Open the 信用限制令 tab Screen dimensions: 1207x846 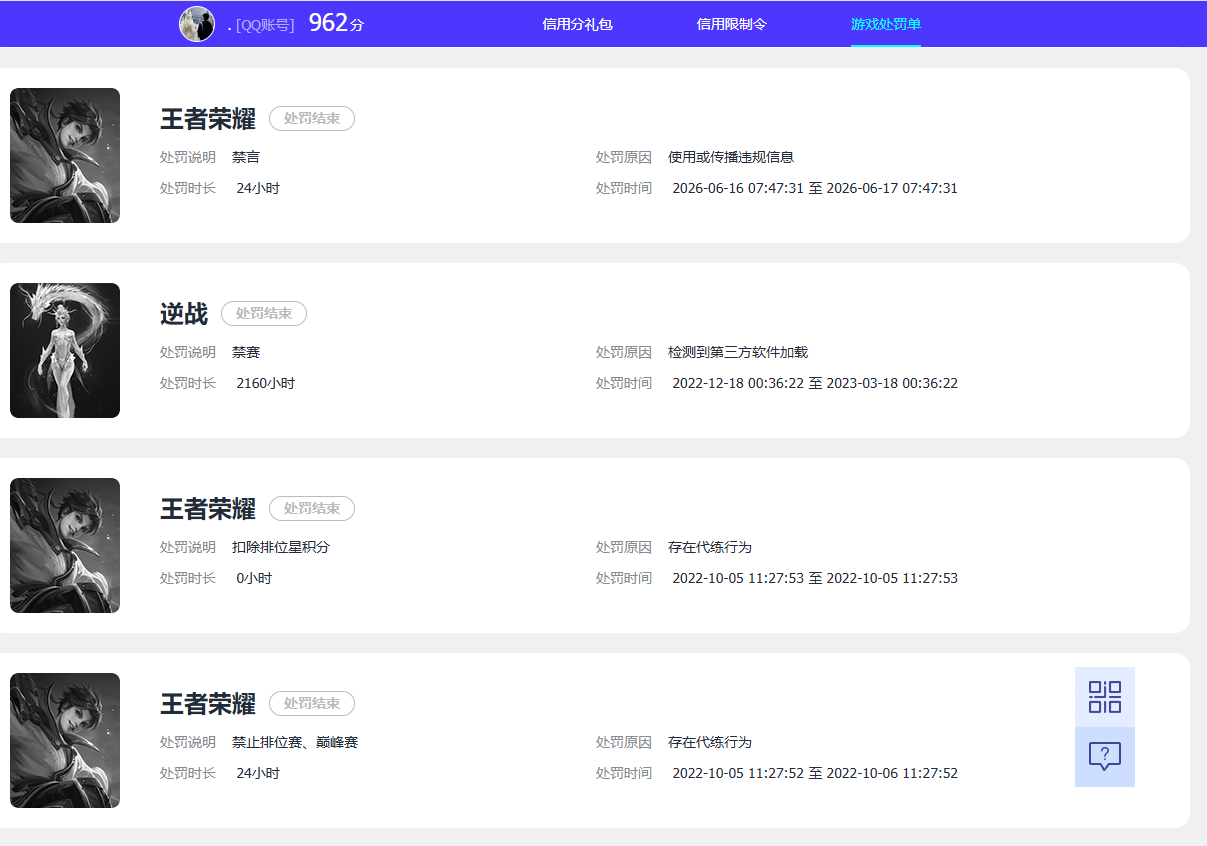732,24
